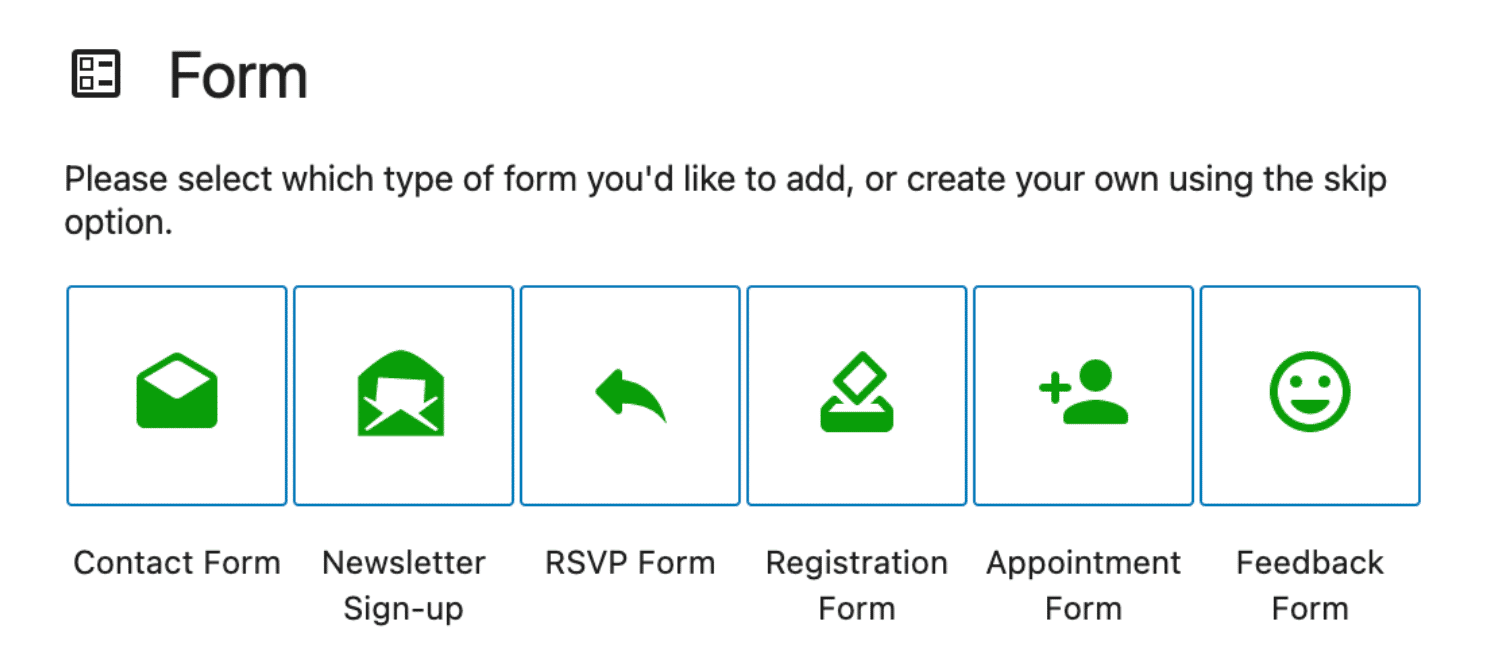Click the Newsletter Sign-up open envelope icon
The image size is (1504, 660).
[x=403, y=394]
